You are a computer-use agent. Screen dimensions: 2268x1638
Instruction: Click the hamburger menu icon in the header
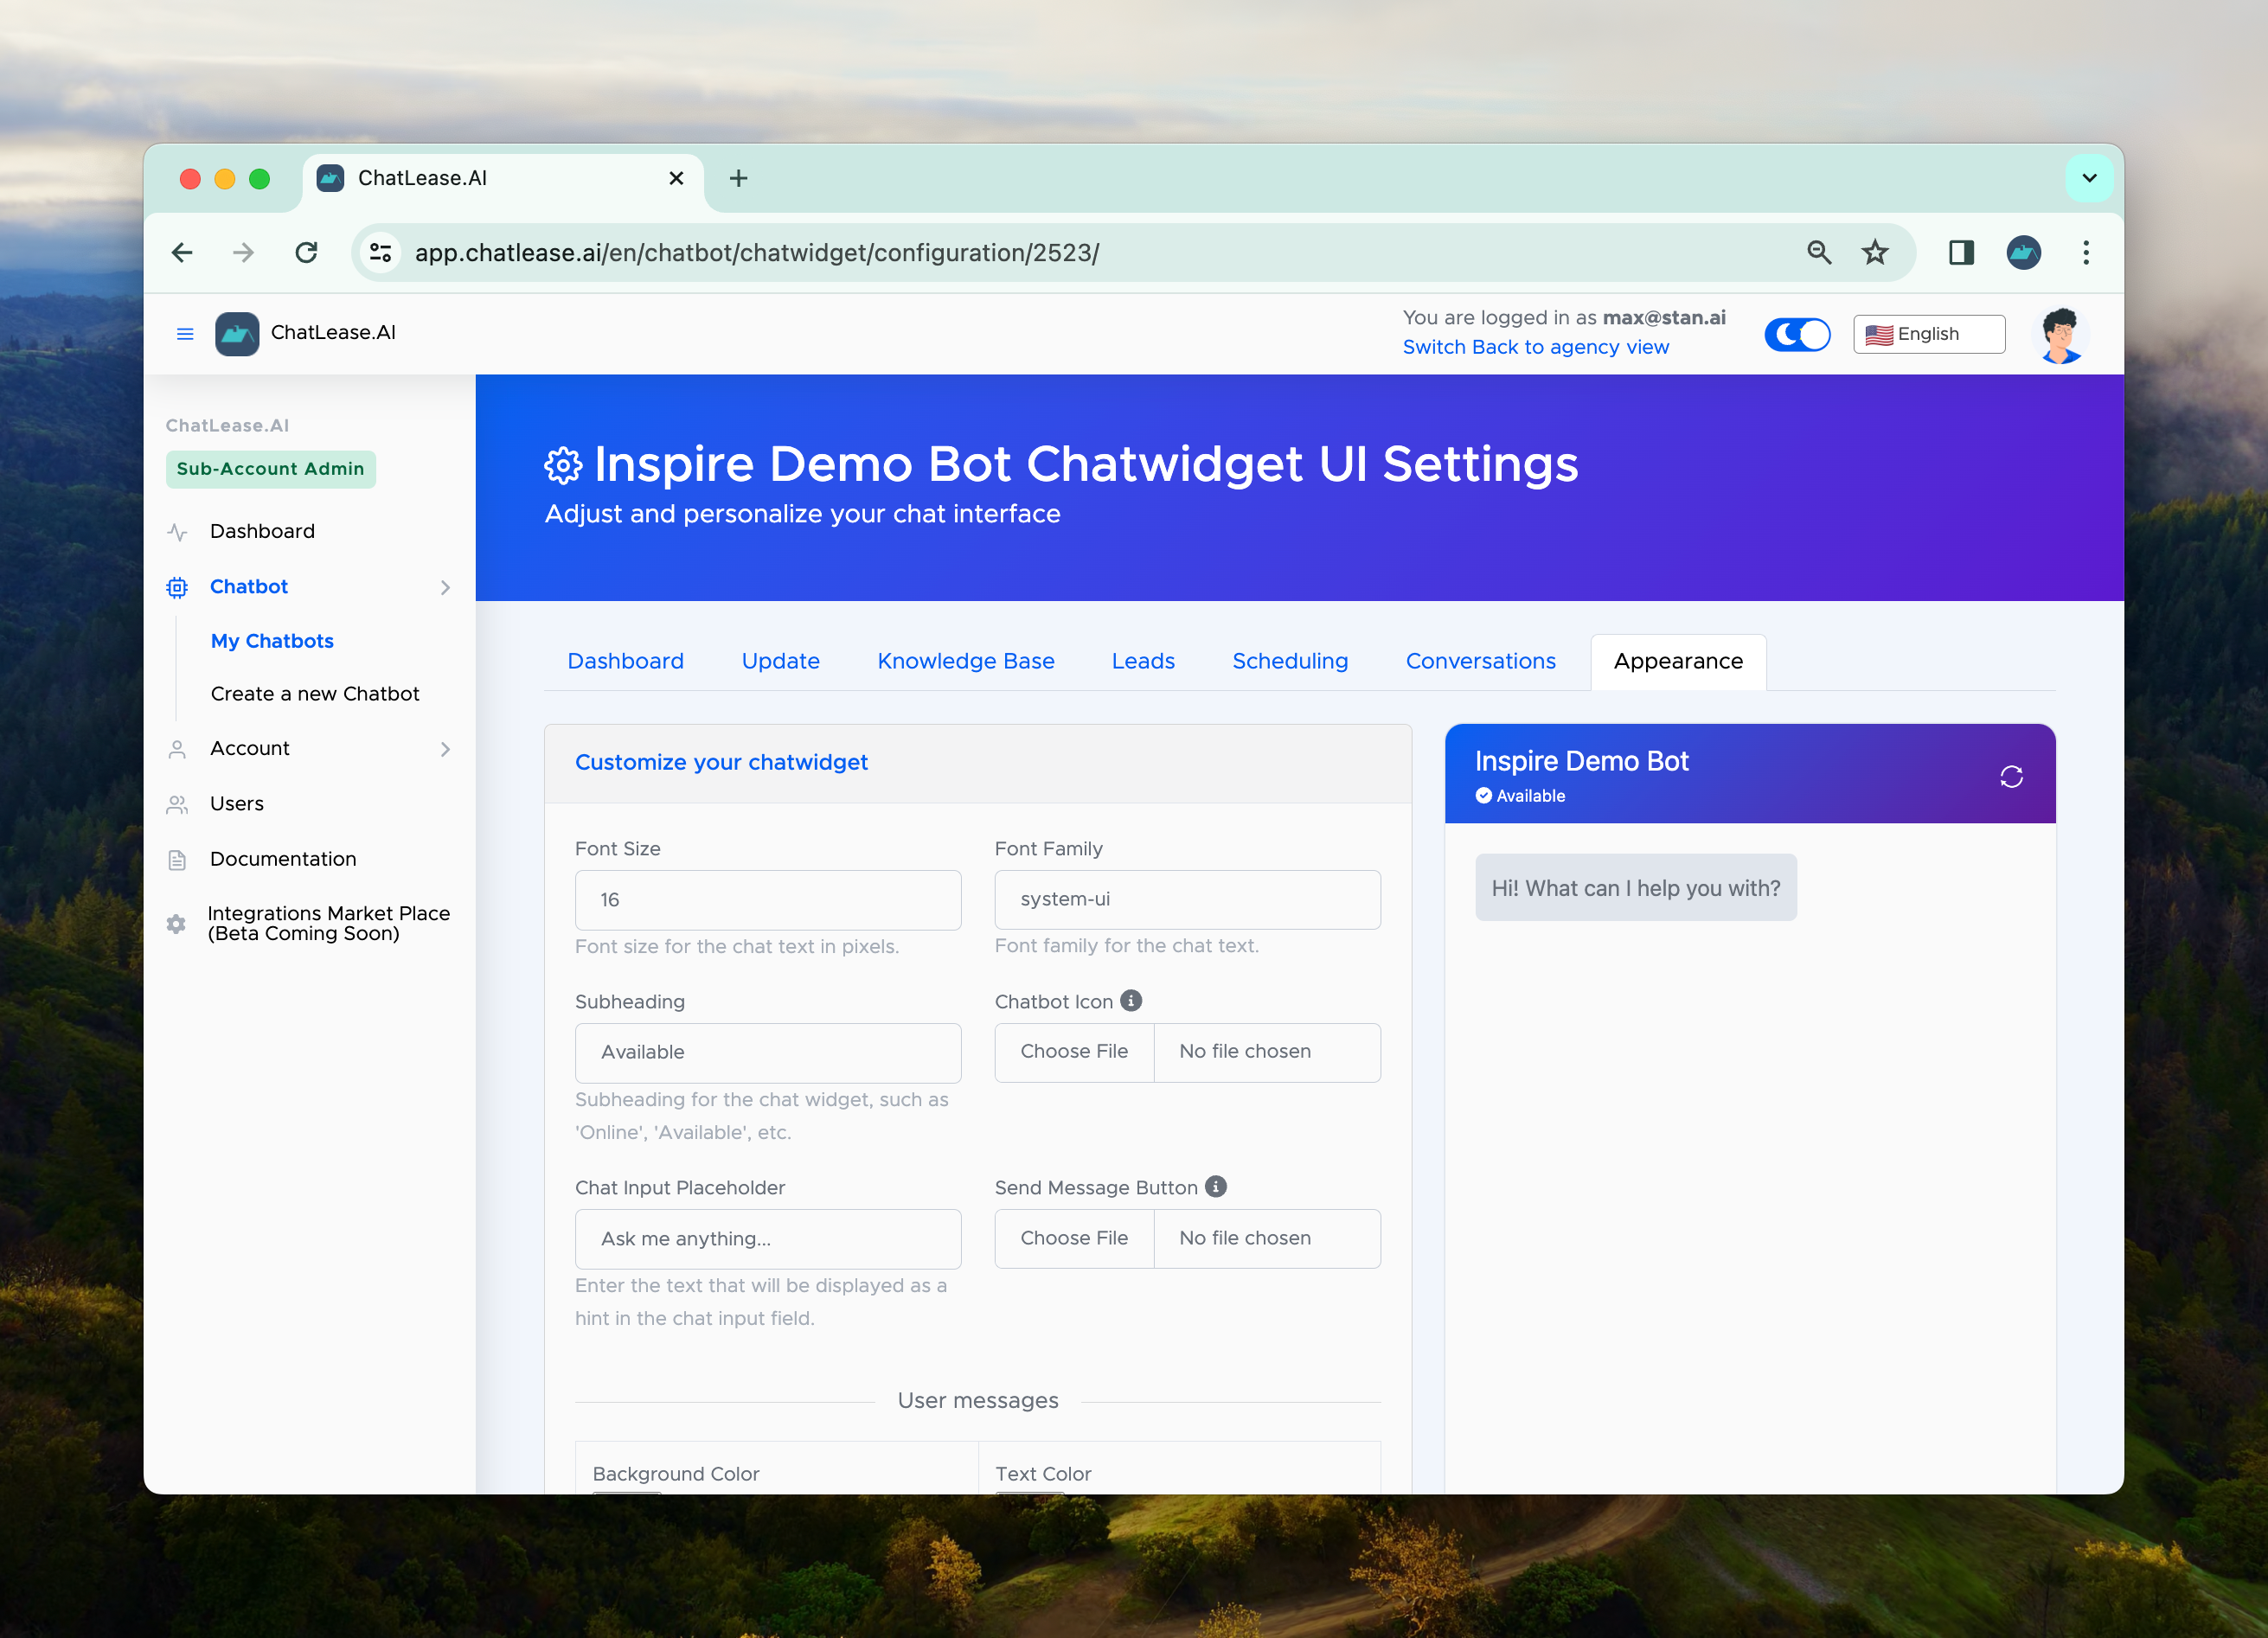pos(185,334)
